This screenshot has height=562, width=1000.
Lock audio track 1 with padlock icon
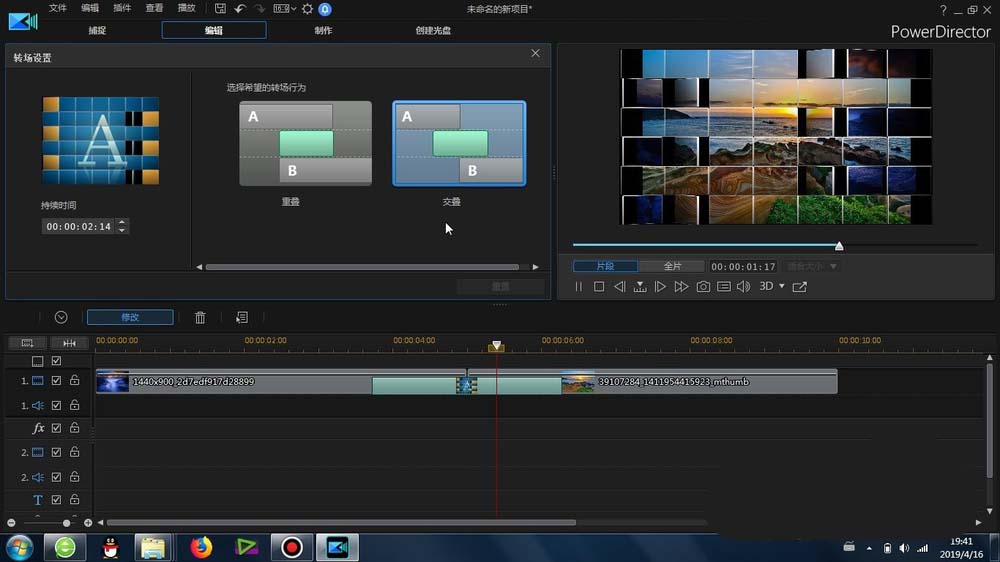[x=74, y=405]
